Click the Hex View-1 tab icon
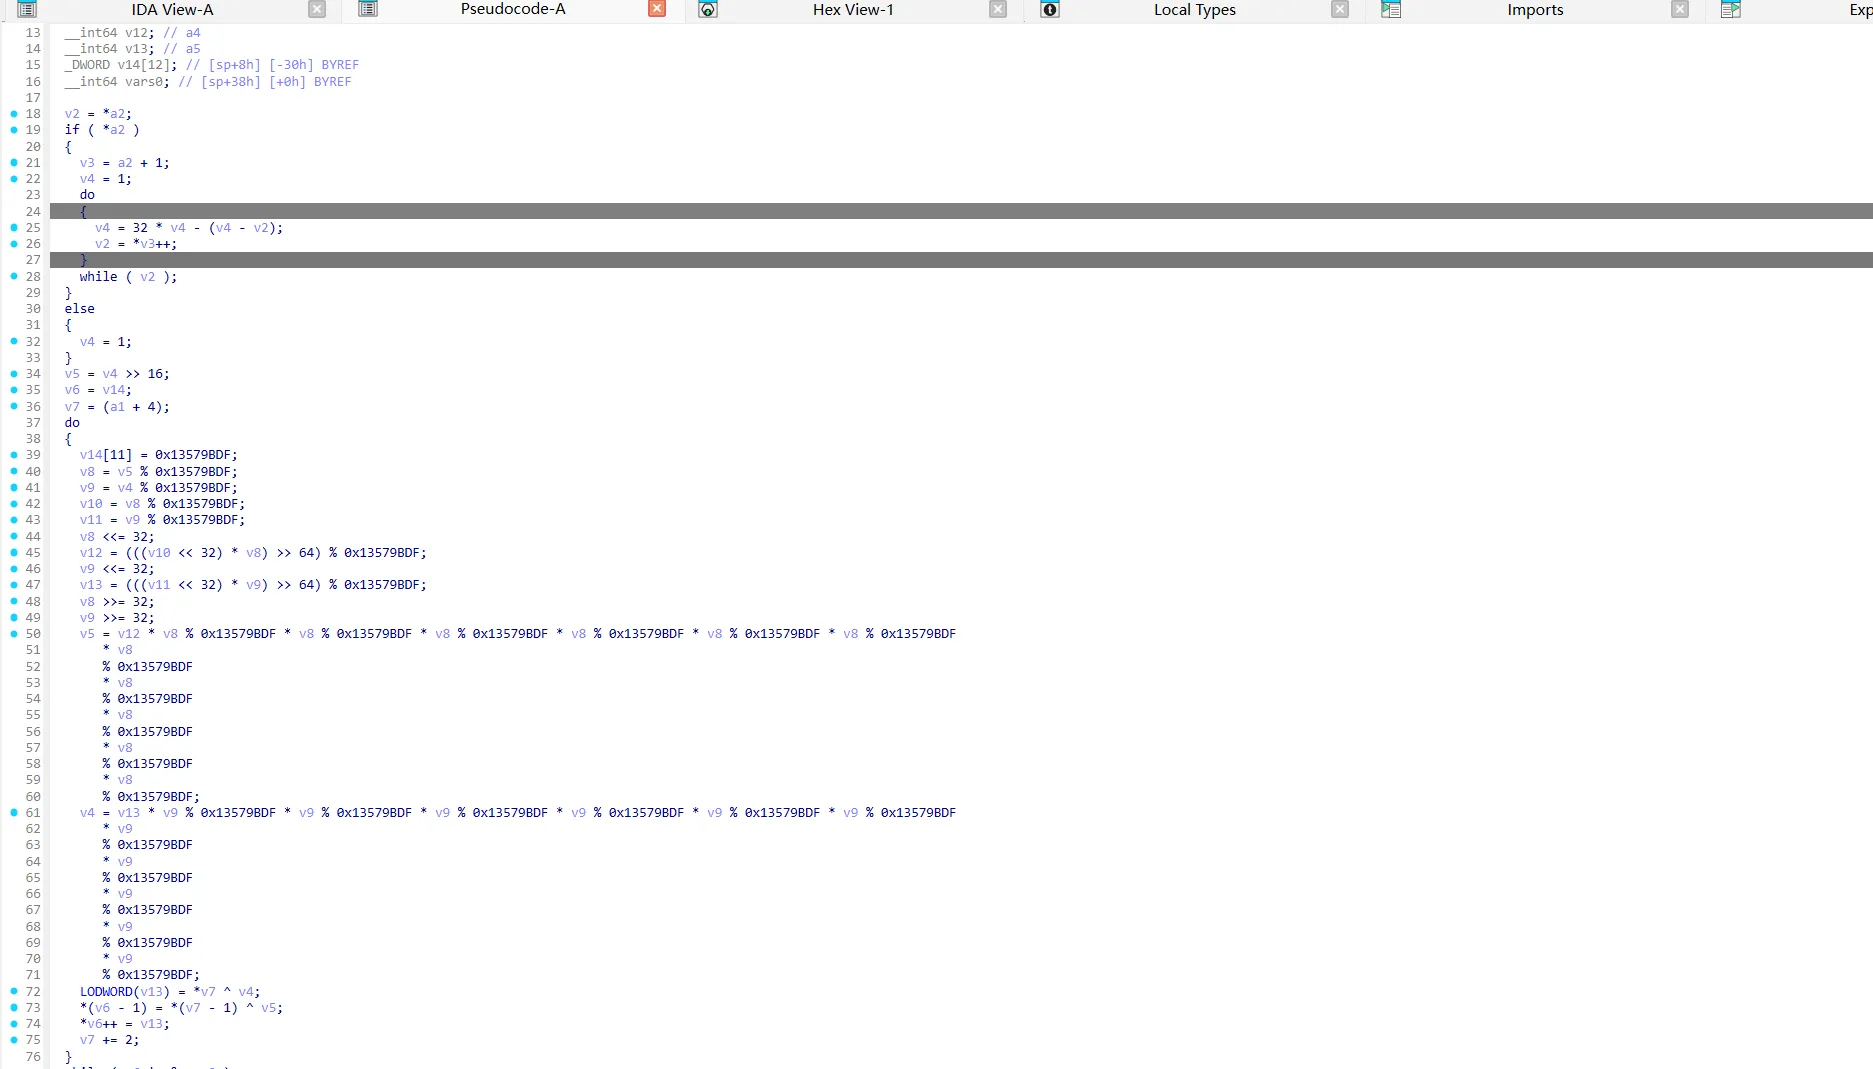The image size is (1873, 1069). point(708,10)
